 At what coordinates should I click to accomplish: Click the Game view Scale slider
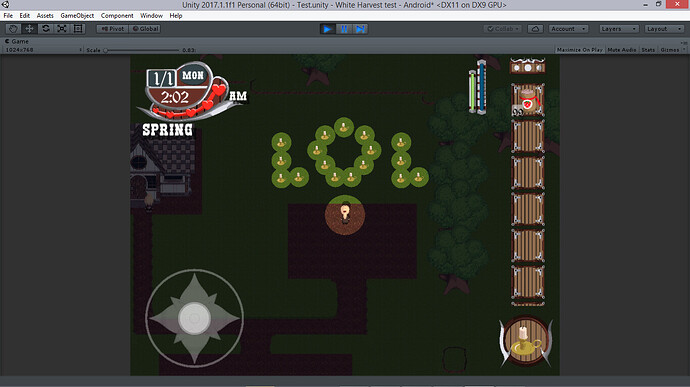coord(142,50)
